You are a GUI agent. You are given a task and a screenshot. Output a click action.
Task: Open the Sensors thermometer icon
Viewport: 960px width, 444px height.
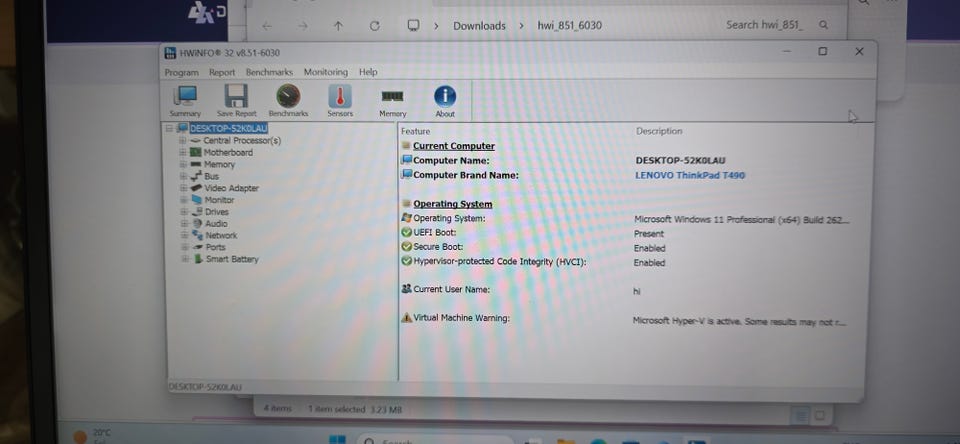coord(340,101)
